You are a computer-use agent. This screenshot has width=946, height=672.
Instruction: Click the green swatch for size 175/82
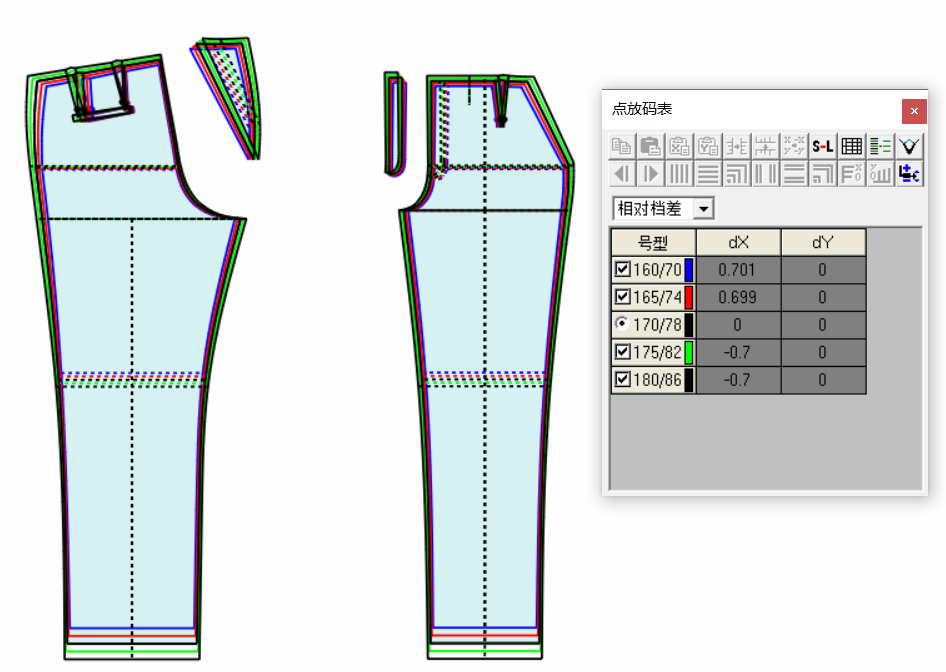coord(689,352)
